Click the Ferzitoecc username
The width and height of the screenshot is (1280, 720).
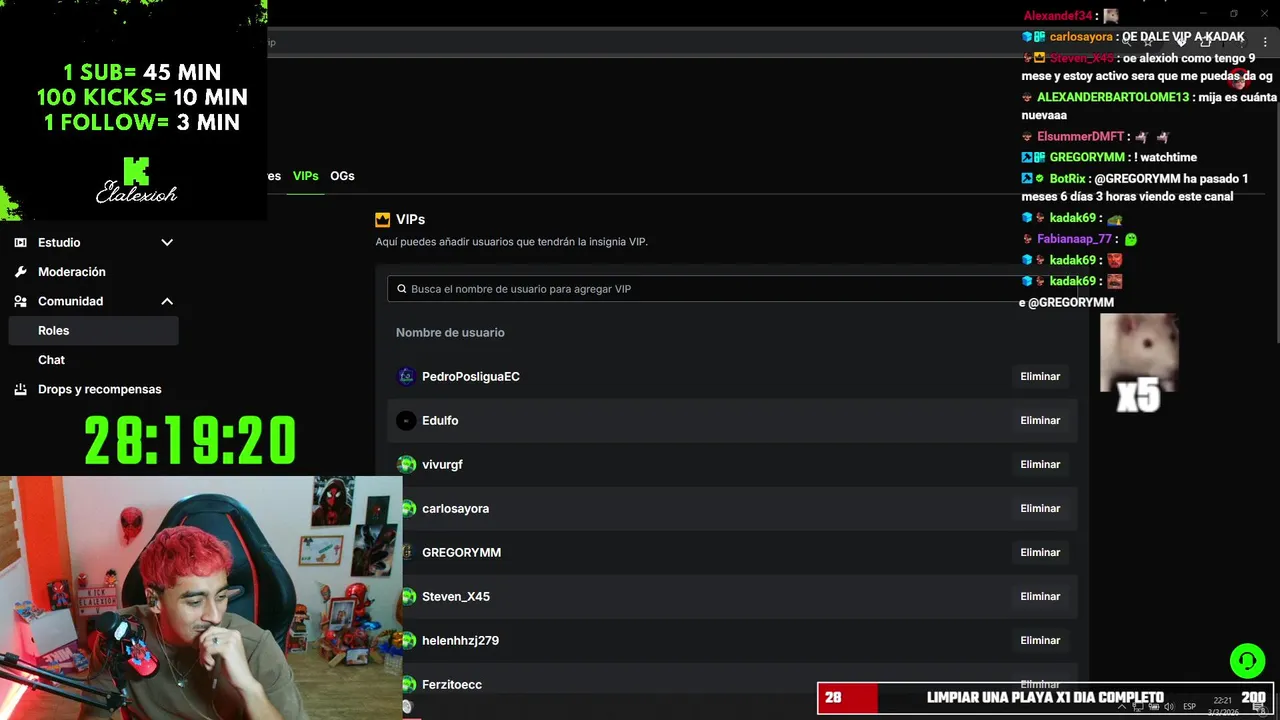[x=452, y=684]
